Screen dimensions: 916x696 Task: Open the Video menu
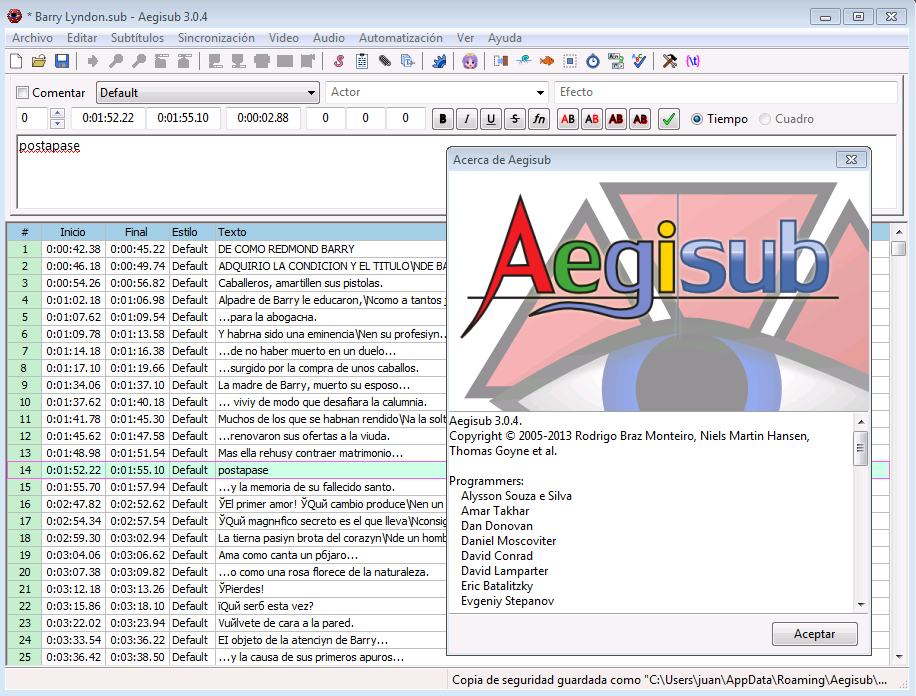(284, 38)
